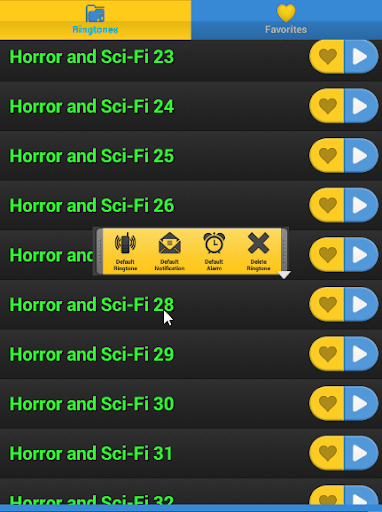Click play button on Sci-Fi 26

(x=361, y=205)
